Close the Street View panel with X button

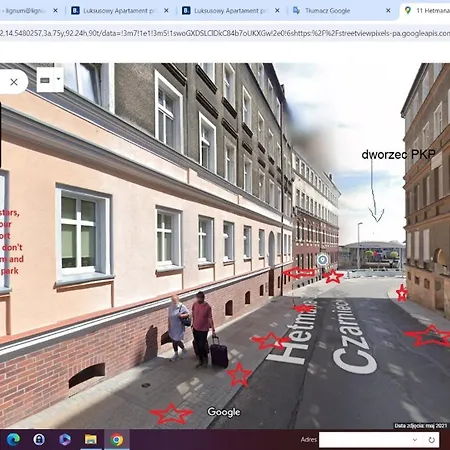tap(14, 82)
